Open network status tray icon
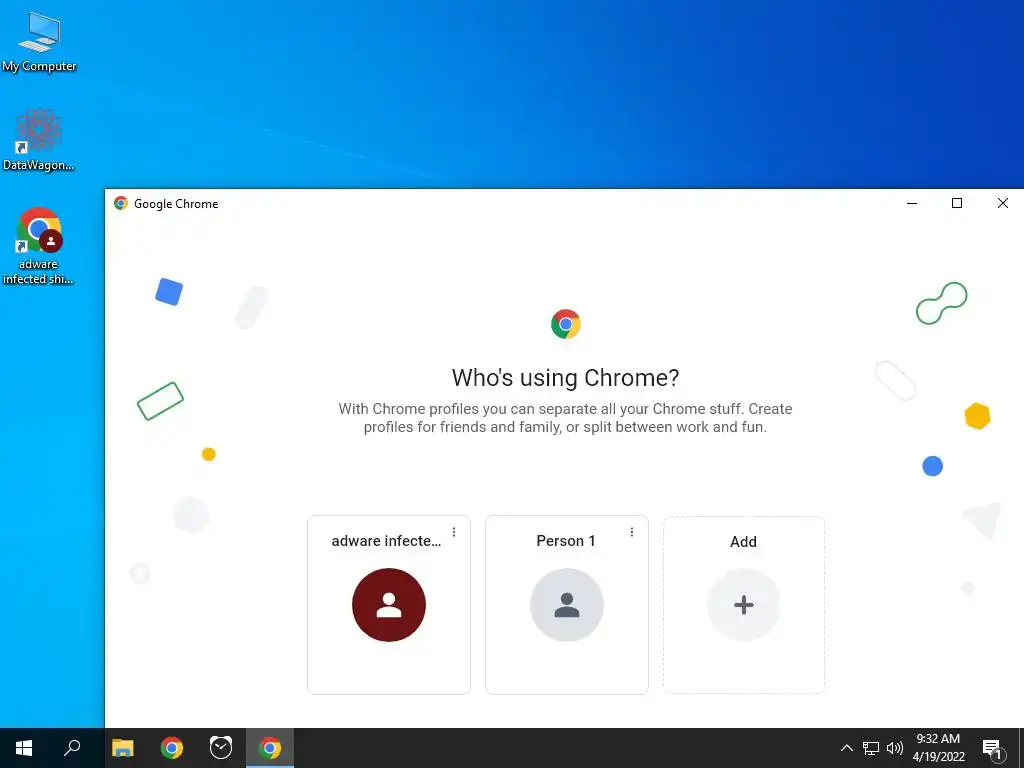Image resolution: width=1024 pixels, height=768 pixels. 871,748
